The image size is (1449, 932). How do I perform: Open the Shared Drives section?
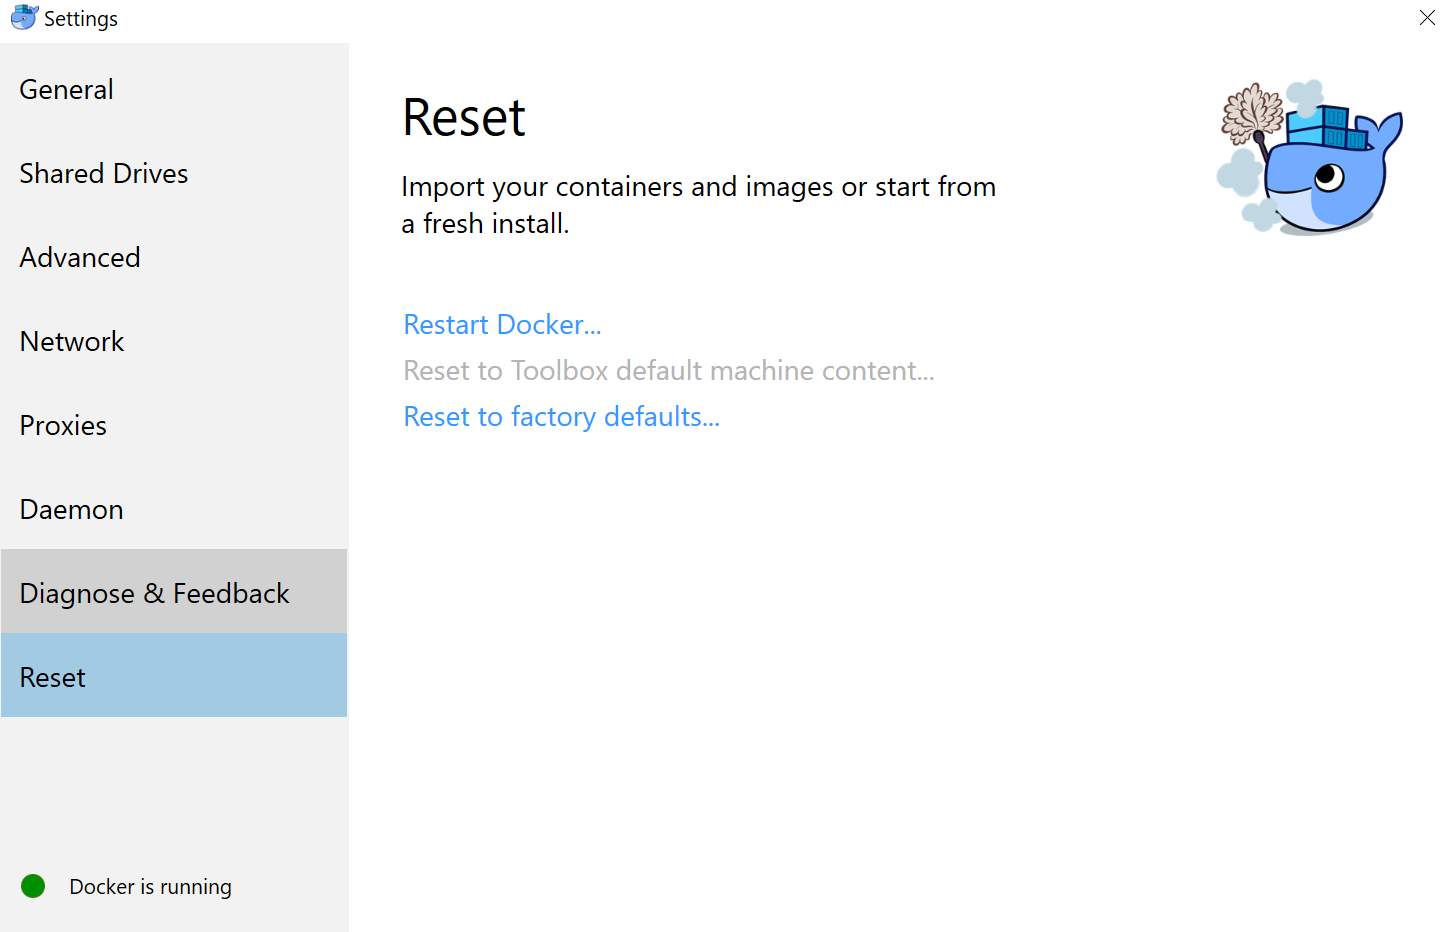(x=103, y=173)
